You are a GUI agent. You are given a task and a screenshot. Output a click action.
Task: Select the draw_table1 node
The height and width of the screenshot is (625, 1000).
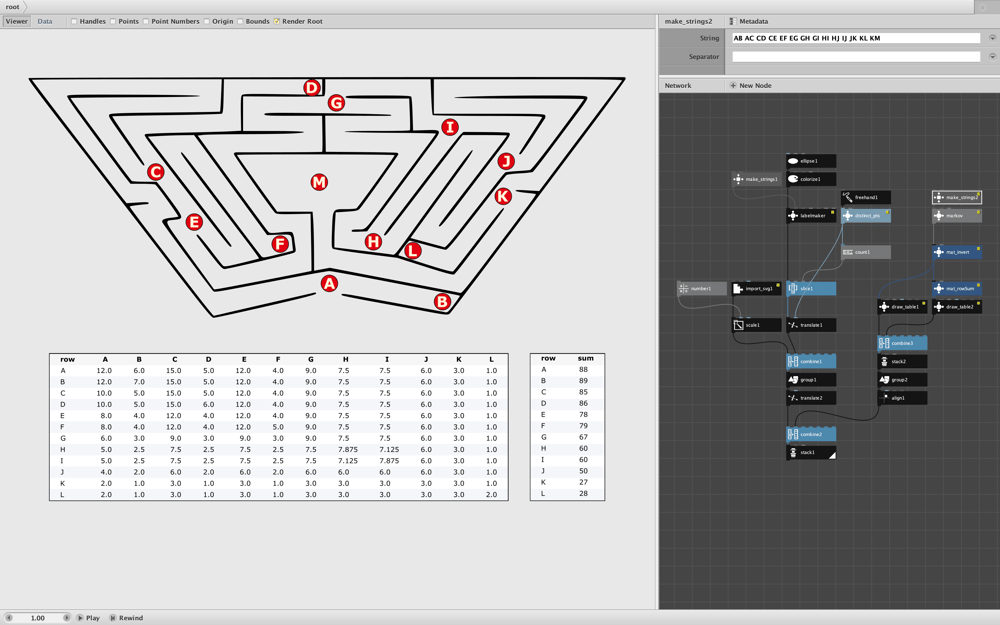902,307
